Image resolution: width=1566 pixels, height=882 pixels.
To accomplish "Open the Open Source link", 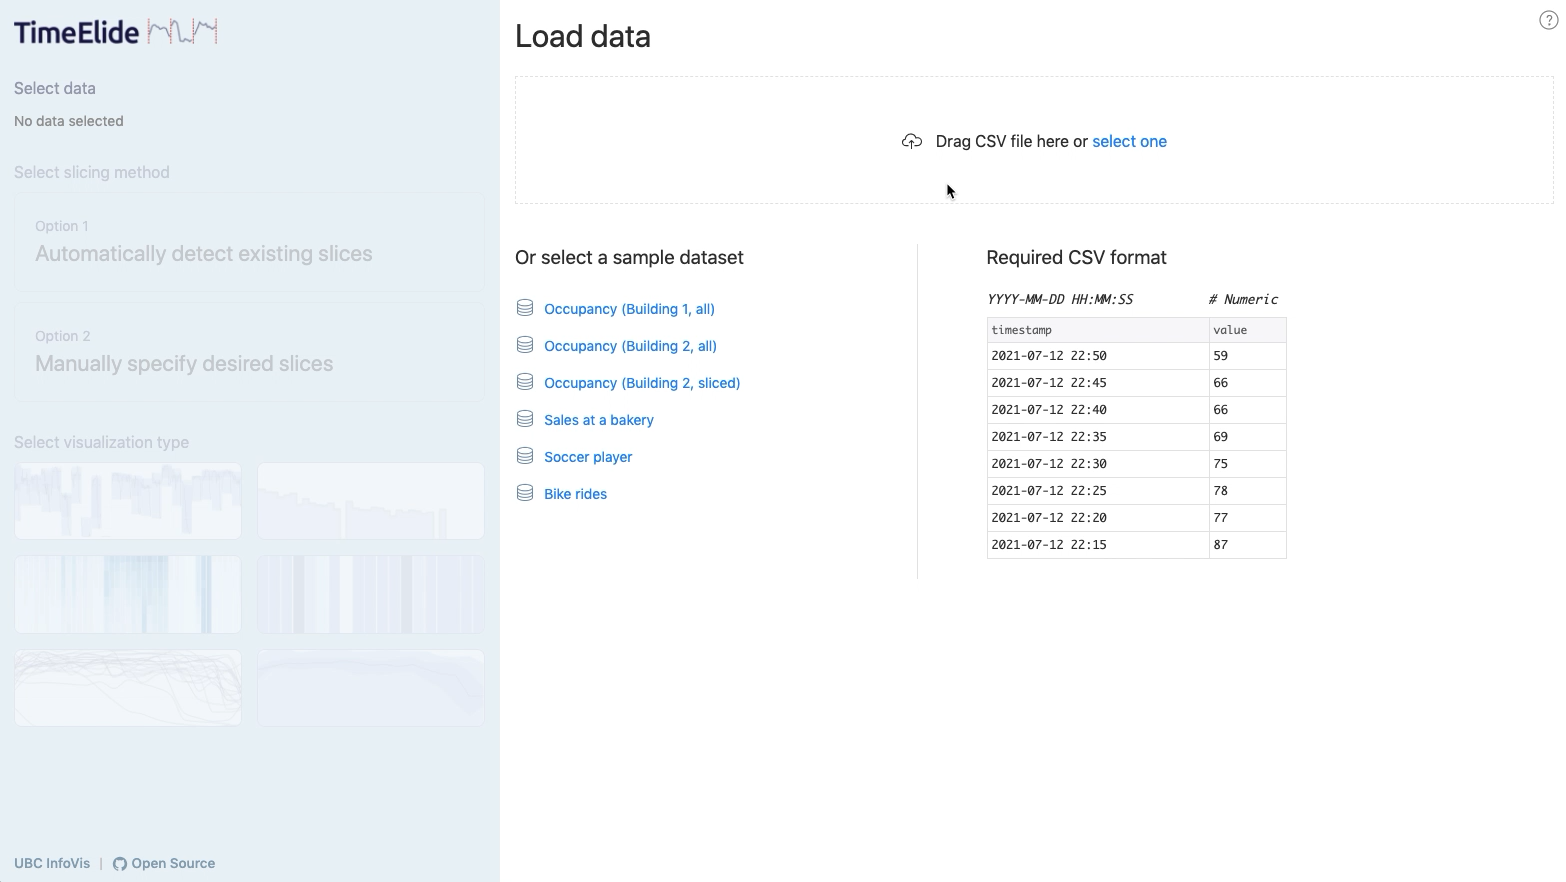I will (x=173, y=863).
